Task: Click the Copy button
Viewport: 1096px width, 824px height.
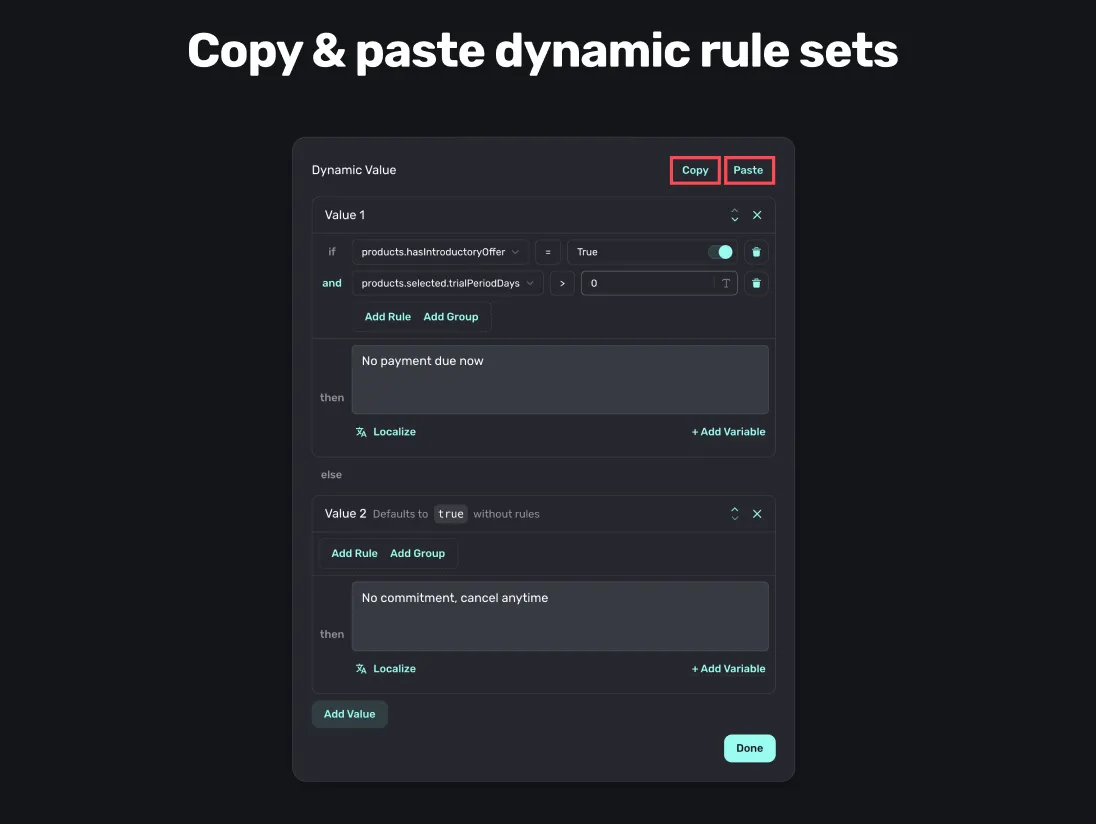Action: pos(695,171)
